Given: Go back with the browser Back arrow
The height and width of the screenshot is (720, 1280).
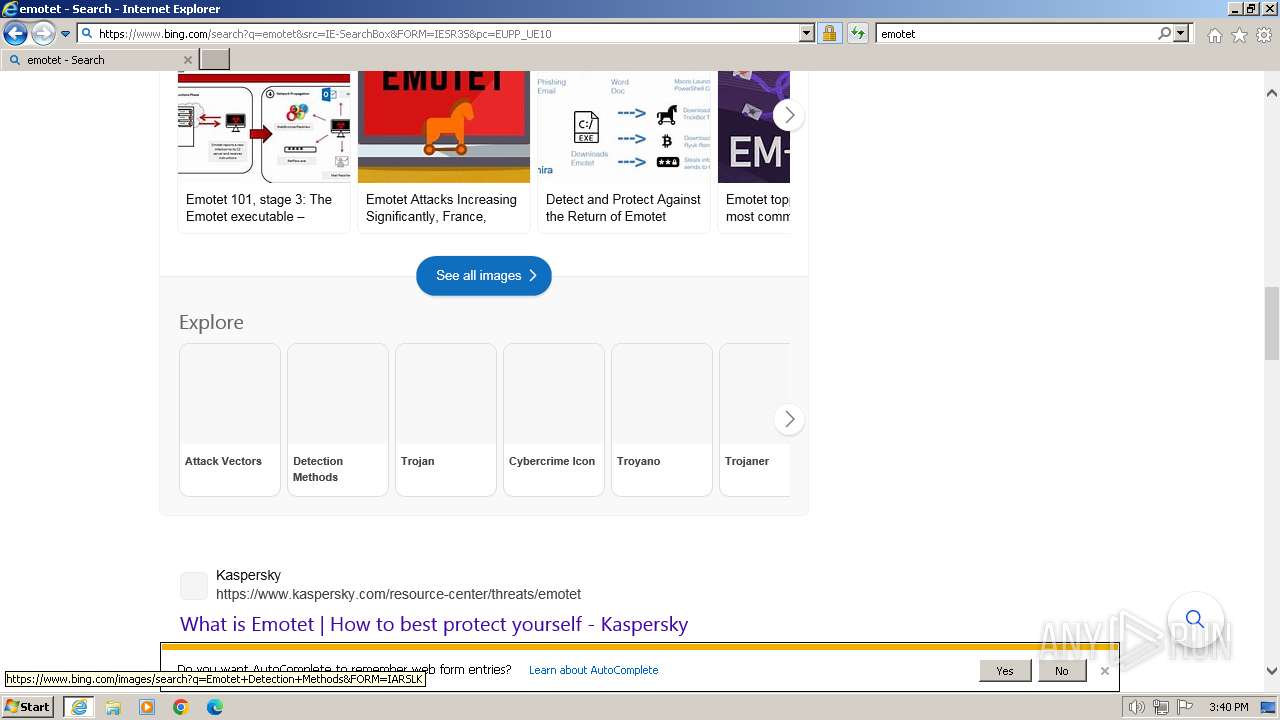Looking at the screenshot, I should coord(15,33).
